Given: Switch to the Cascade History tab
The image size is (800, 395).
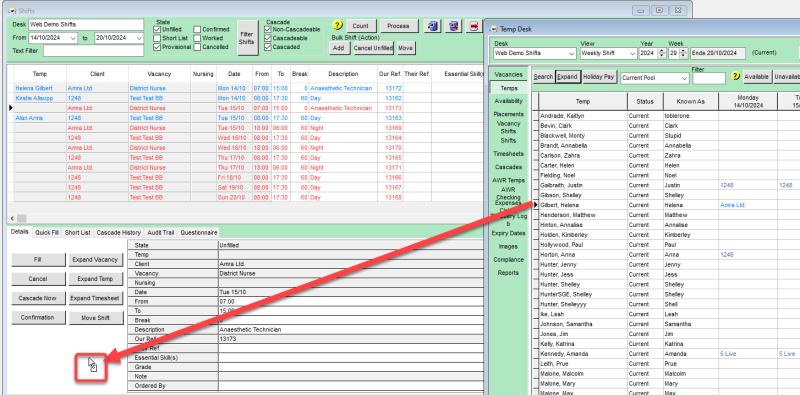Looking at the screenshot, I should tap(119, 233).
